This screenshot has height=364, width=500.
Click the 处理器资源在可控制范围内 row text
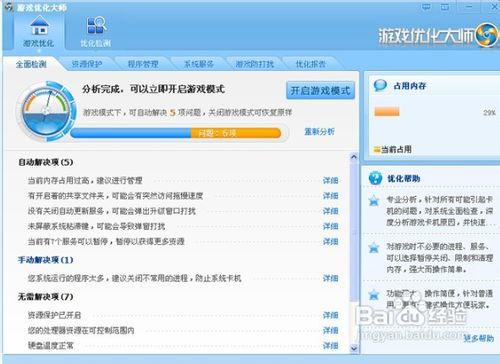click(81, 330)
